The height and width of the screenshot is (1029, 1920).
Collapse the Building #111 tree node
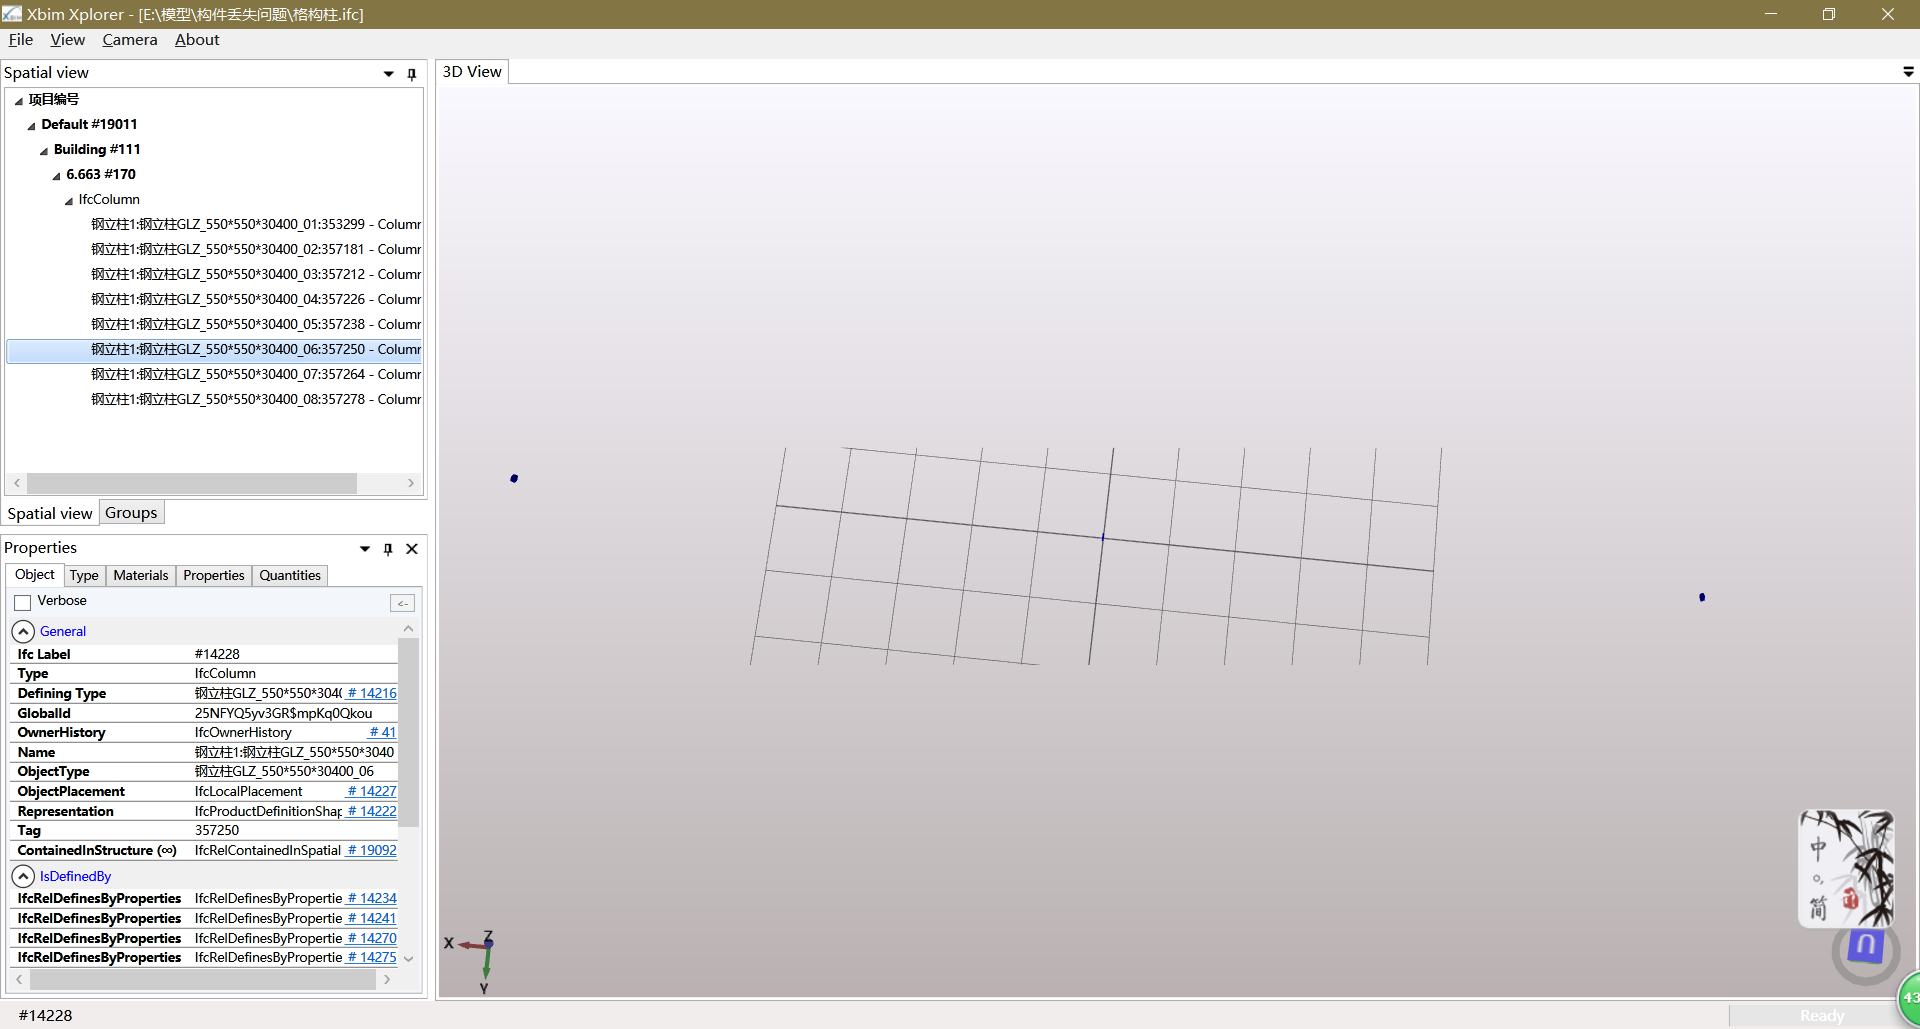[43, 149]
